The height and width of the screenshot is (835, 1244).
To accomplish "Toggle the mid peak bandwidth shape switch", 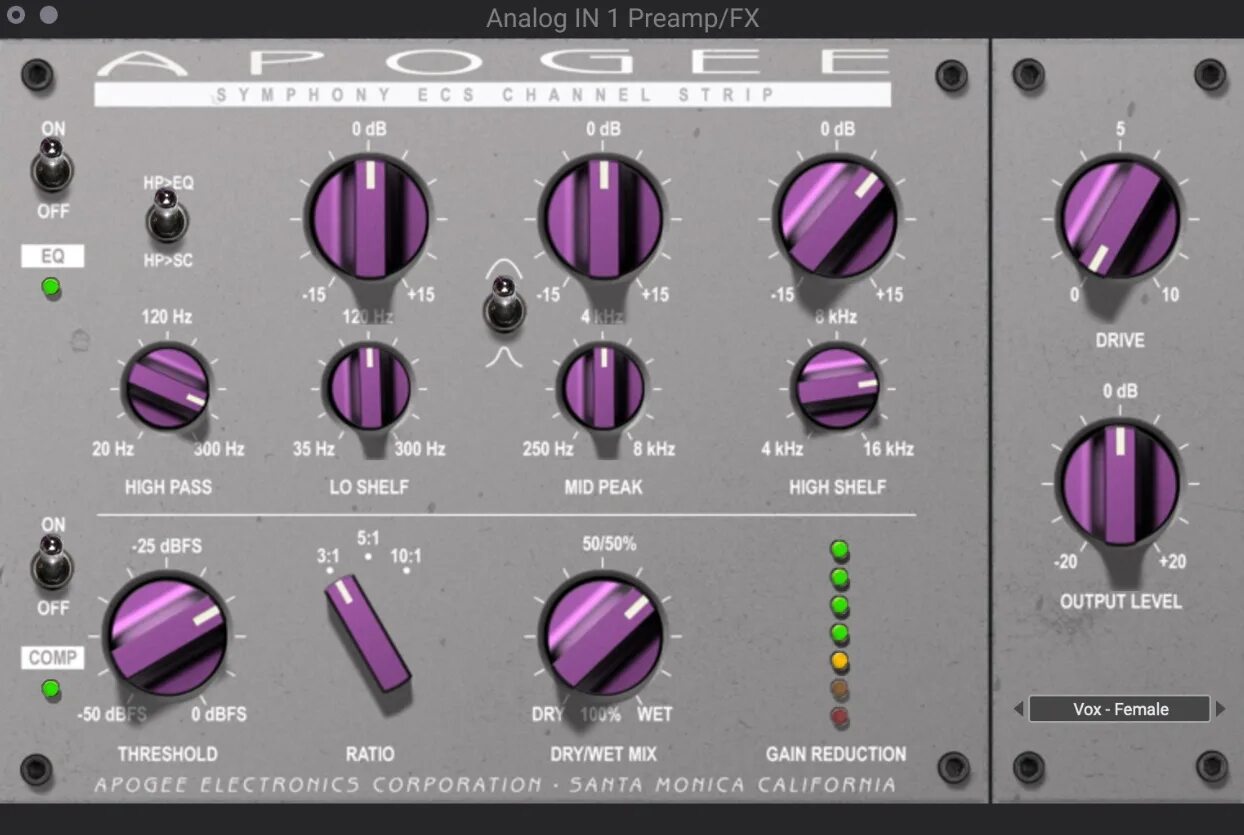I will pos(504,305).
